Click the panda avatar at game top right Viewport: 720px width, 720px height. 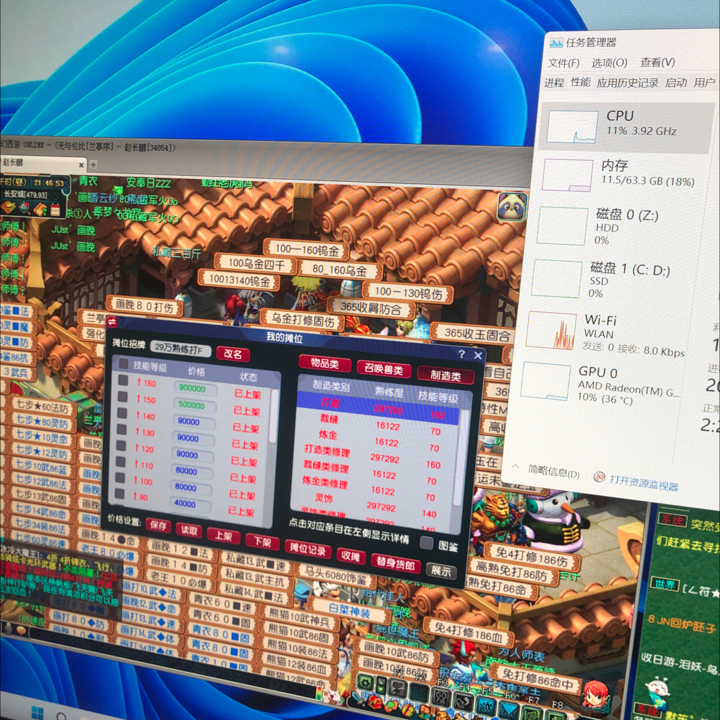tap(512, 207)
